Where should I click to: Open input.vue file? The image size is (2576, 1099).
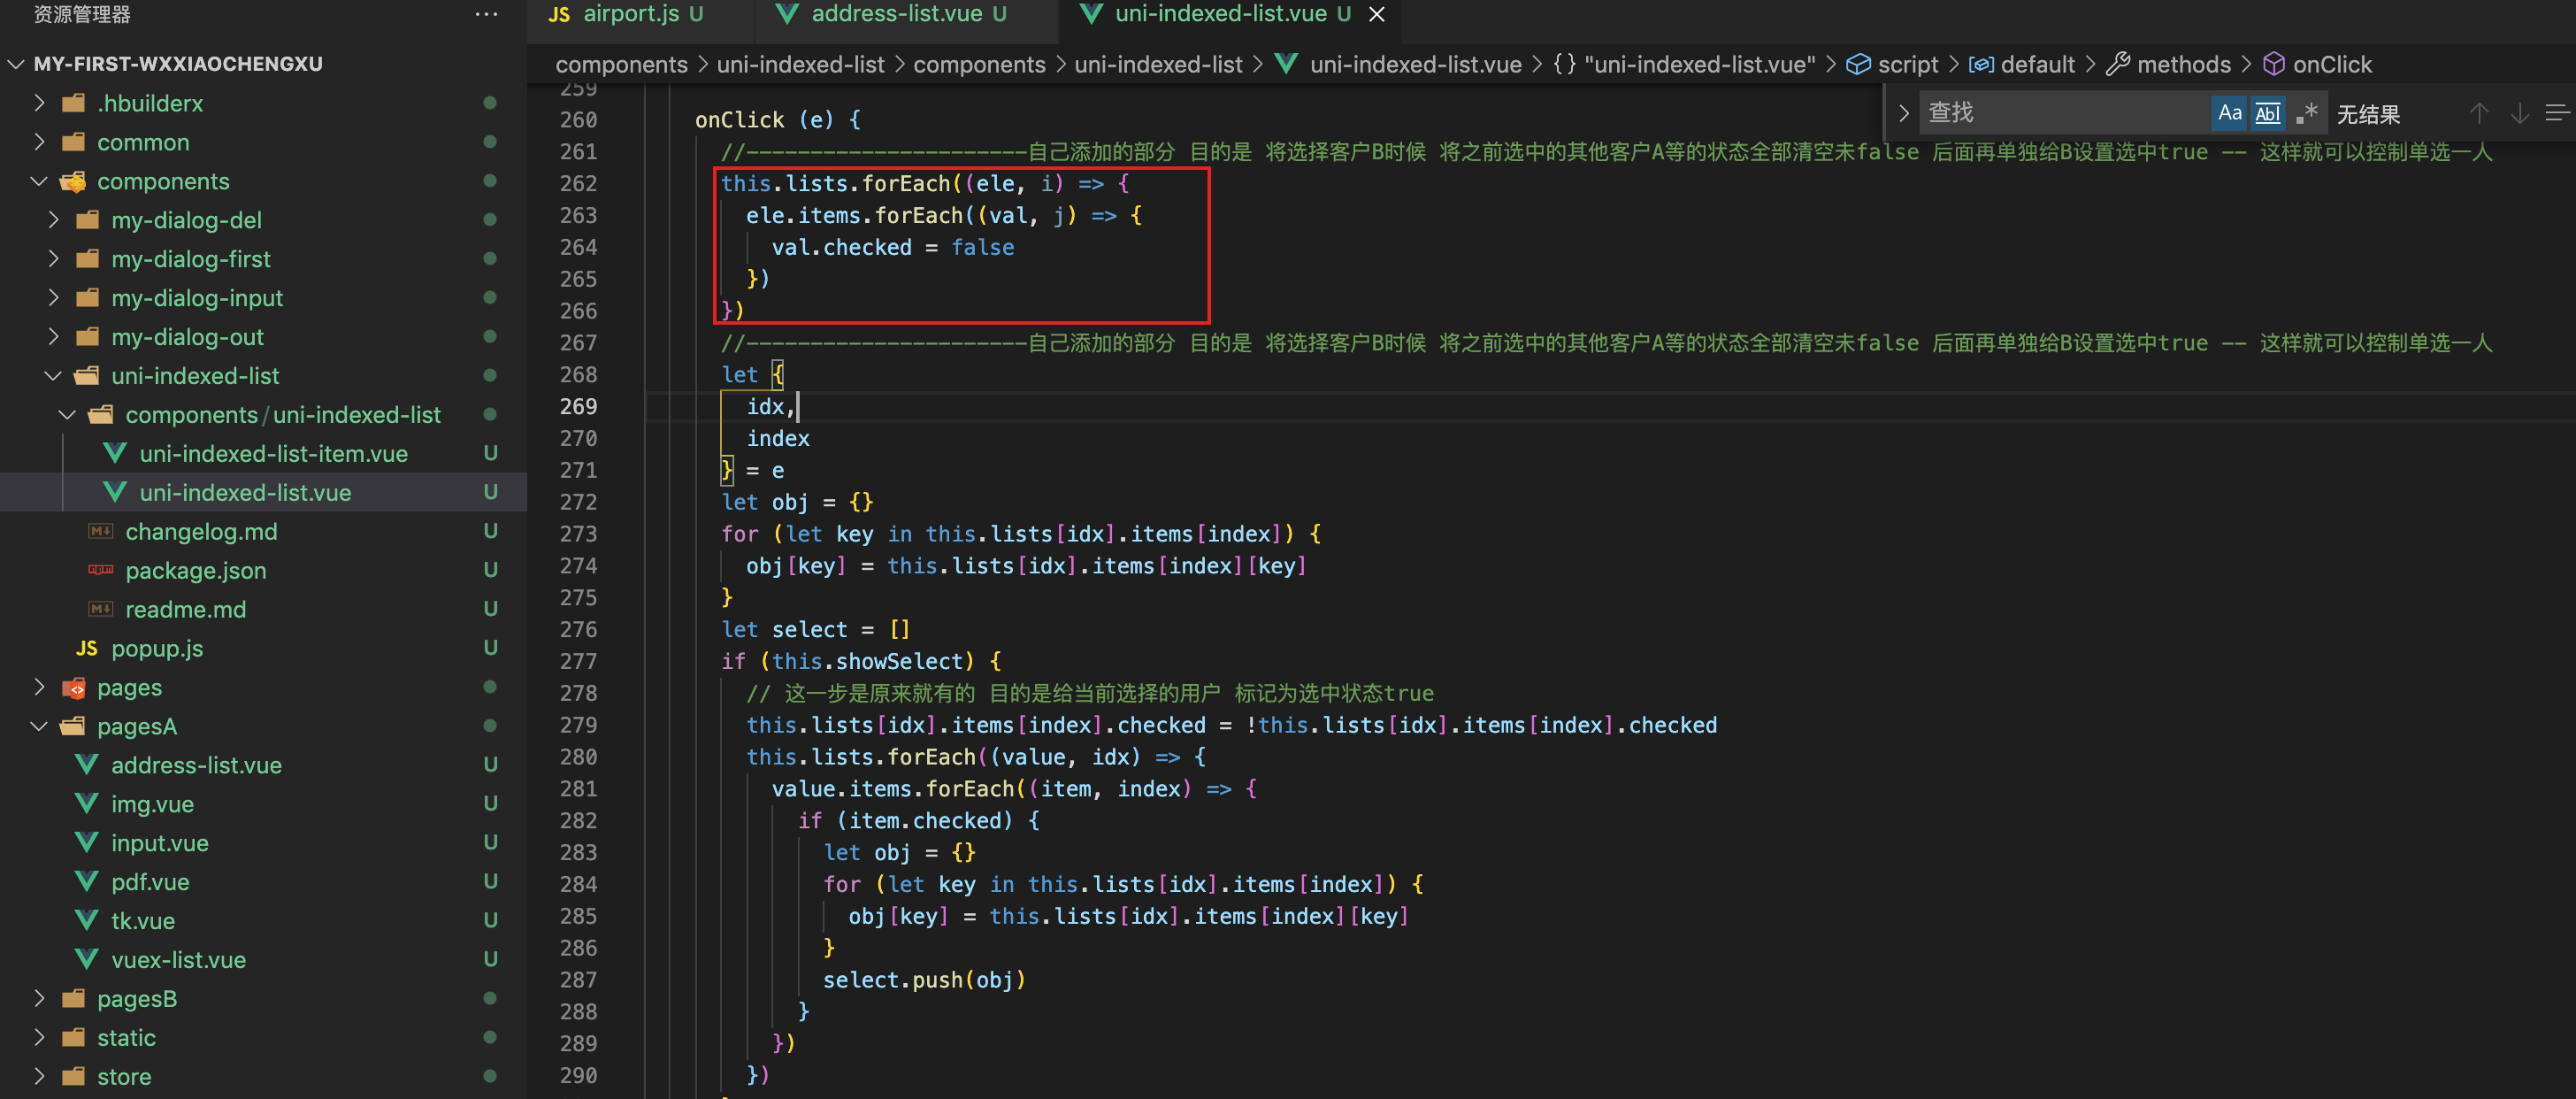(160, 844)
